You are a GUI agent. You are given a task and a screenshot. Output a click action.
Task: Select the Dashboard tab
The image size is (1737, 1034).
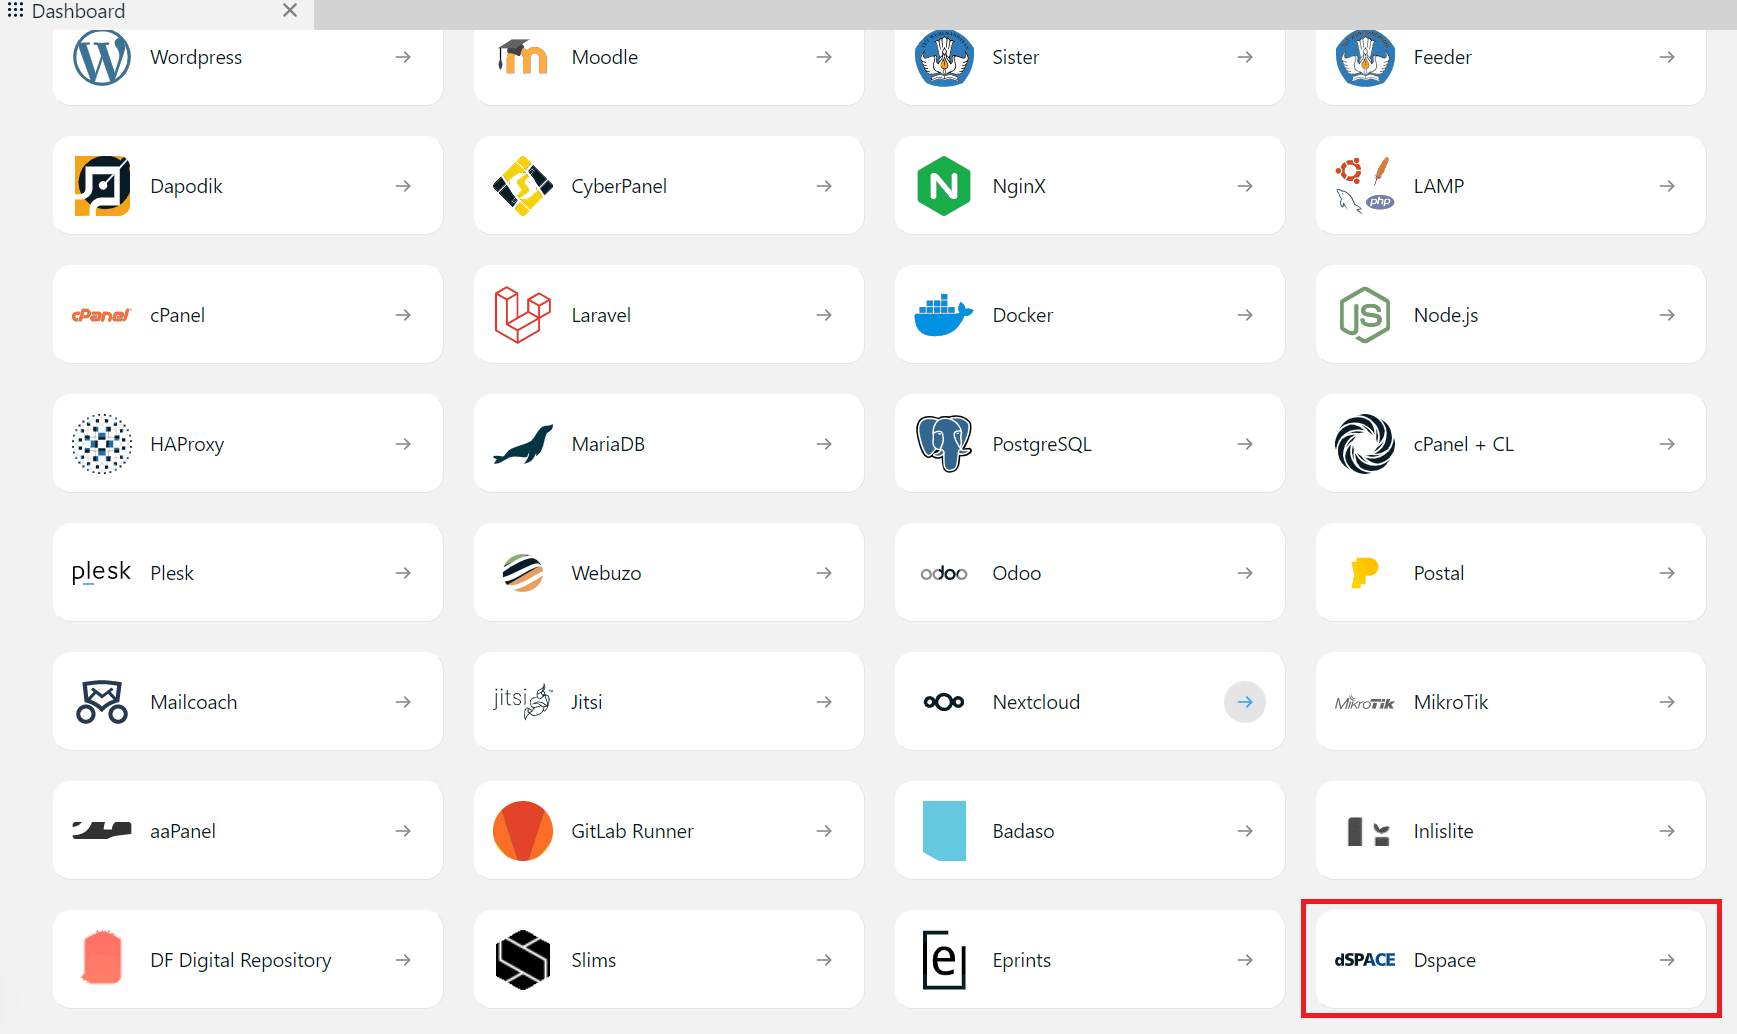pos(78,12)
